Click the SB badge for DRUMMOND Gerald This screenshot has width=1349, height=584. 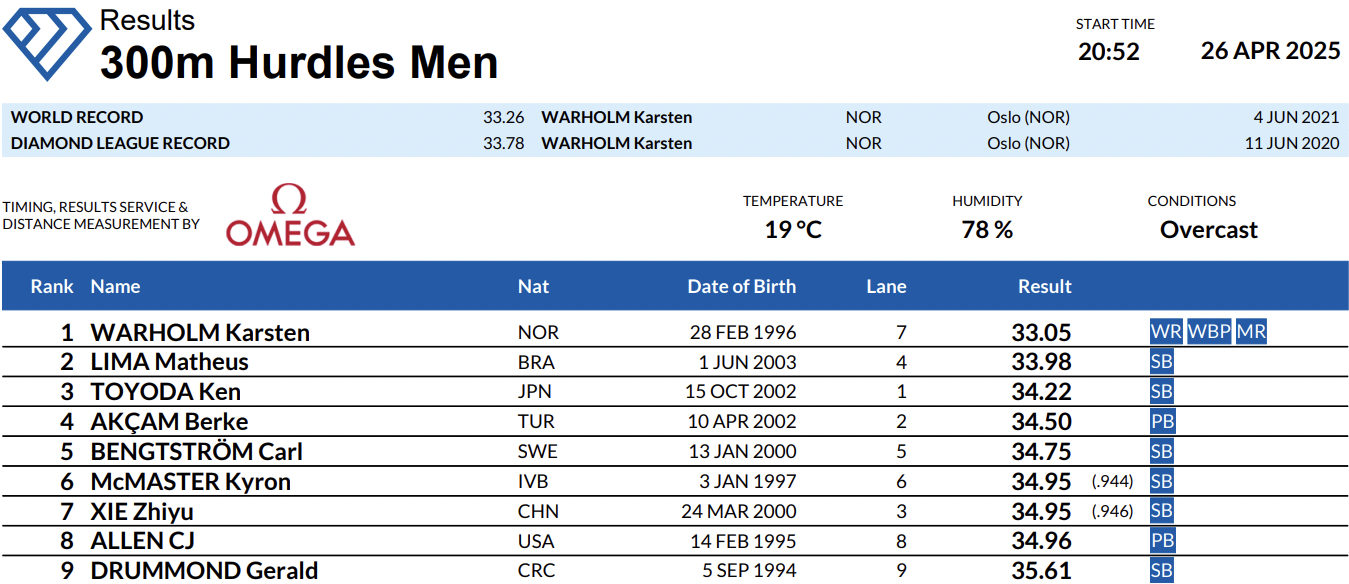tap(1161, 571)
